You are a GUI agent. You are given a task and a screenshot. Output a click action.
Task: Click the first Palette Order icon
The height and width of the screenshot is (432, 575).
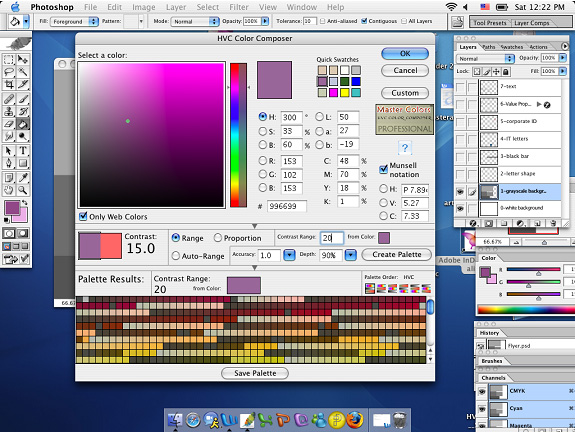tap(370, 289)
